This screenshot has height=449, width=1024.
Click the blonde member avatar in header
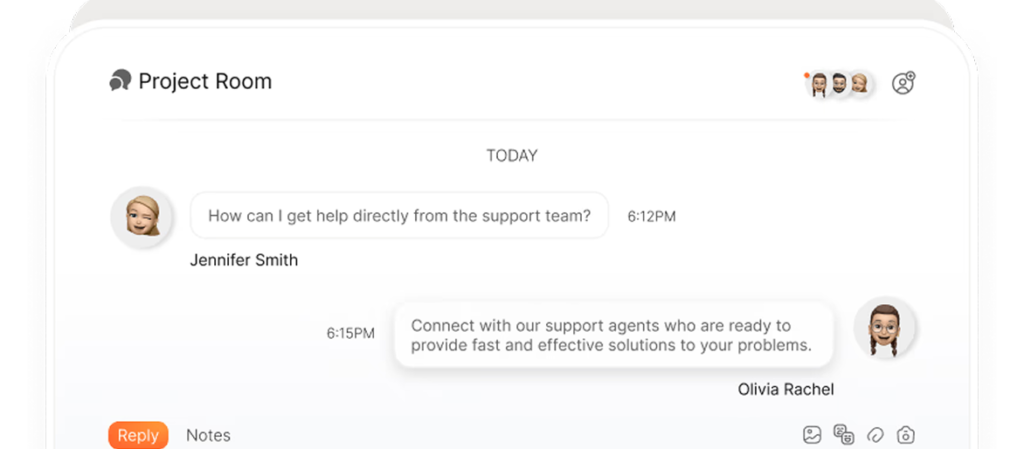(859, 84)
